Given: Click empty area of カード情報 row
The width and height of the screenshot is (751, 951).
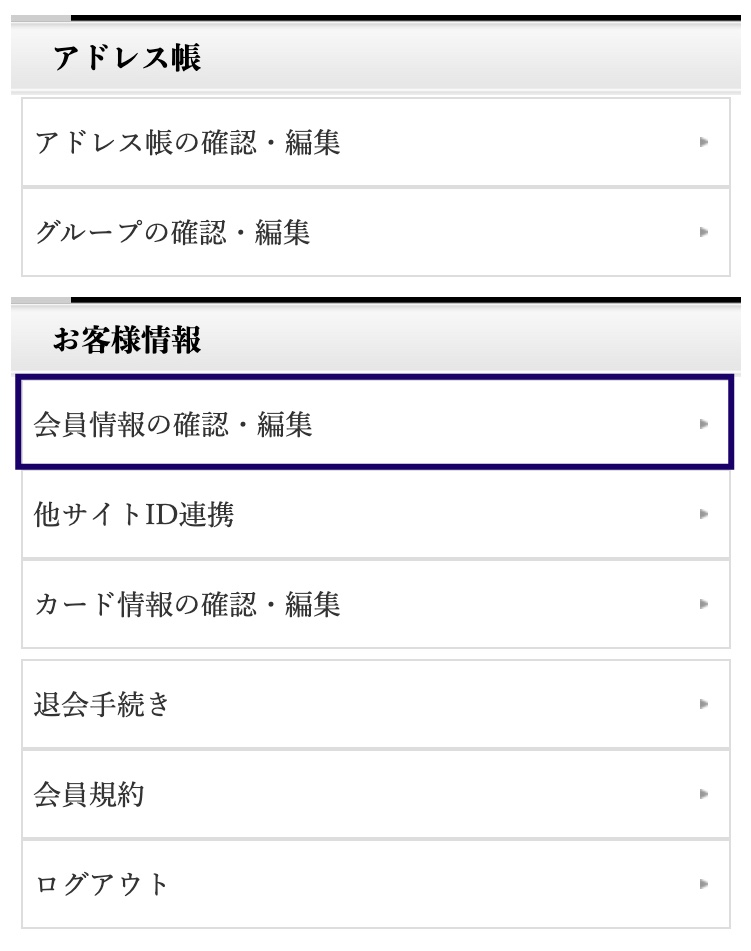Looking at the screenshot, I should [x=516, y=604].
